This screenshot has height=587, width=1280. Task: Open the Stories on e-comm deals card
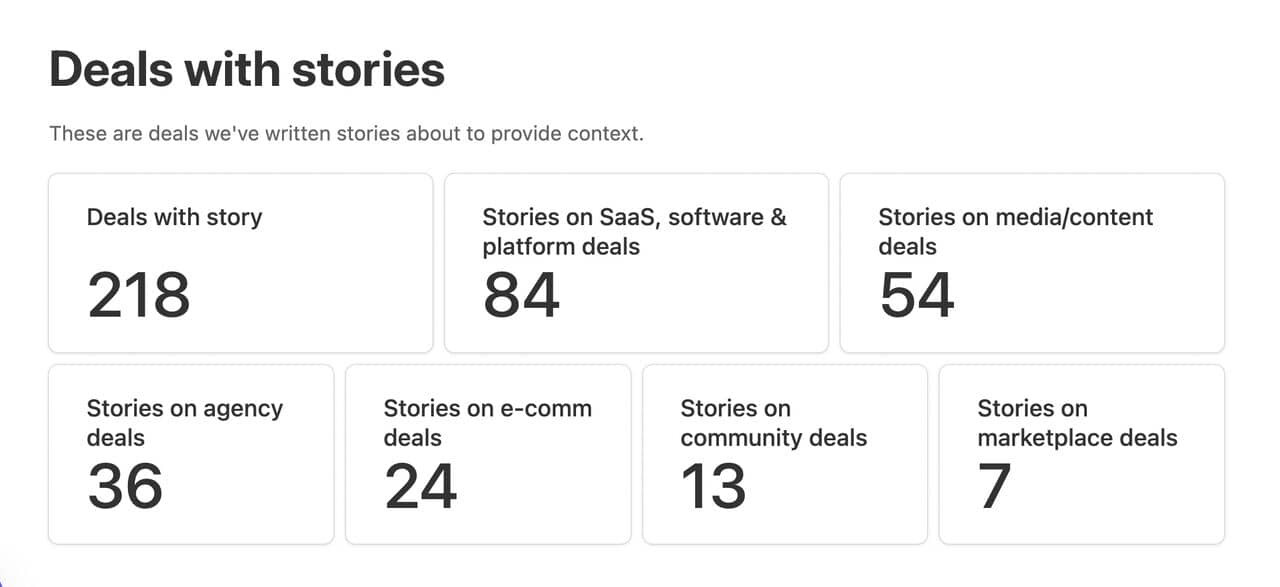click(x=488, y=454)
